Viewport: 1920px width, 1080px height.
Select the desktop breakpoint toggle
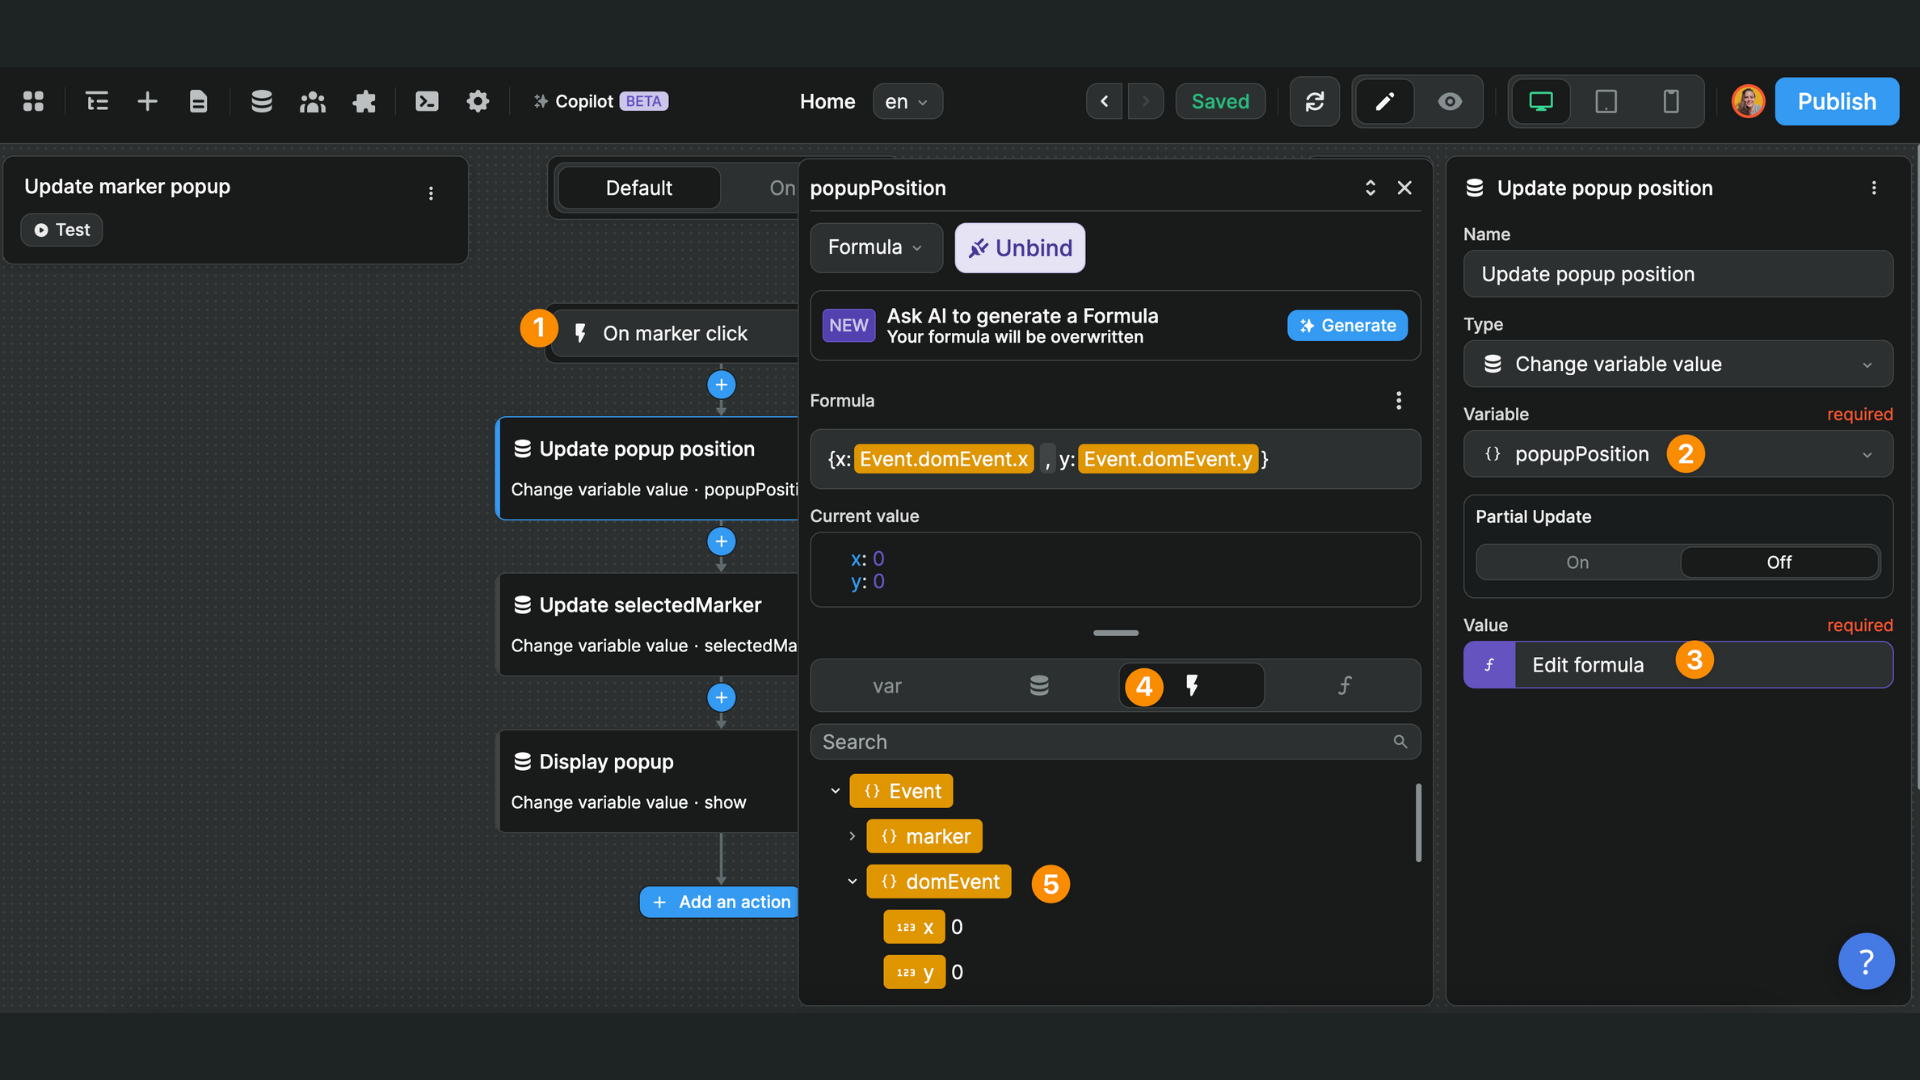tap(1540, 101)
